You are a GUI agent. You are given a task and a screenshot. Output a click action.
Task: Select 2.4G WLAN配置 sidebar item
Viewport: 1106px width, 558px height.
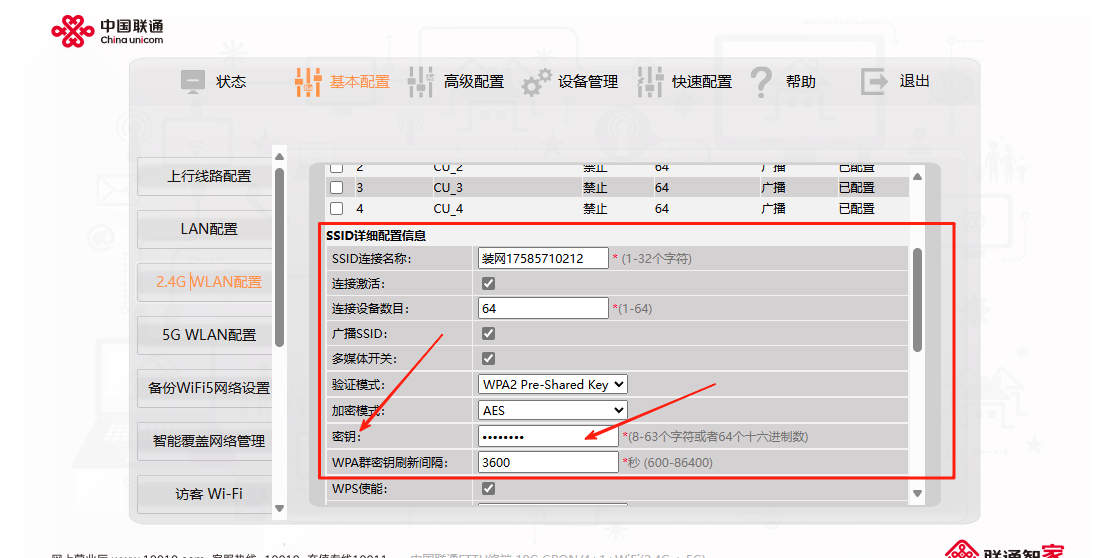(205, 282)
